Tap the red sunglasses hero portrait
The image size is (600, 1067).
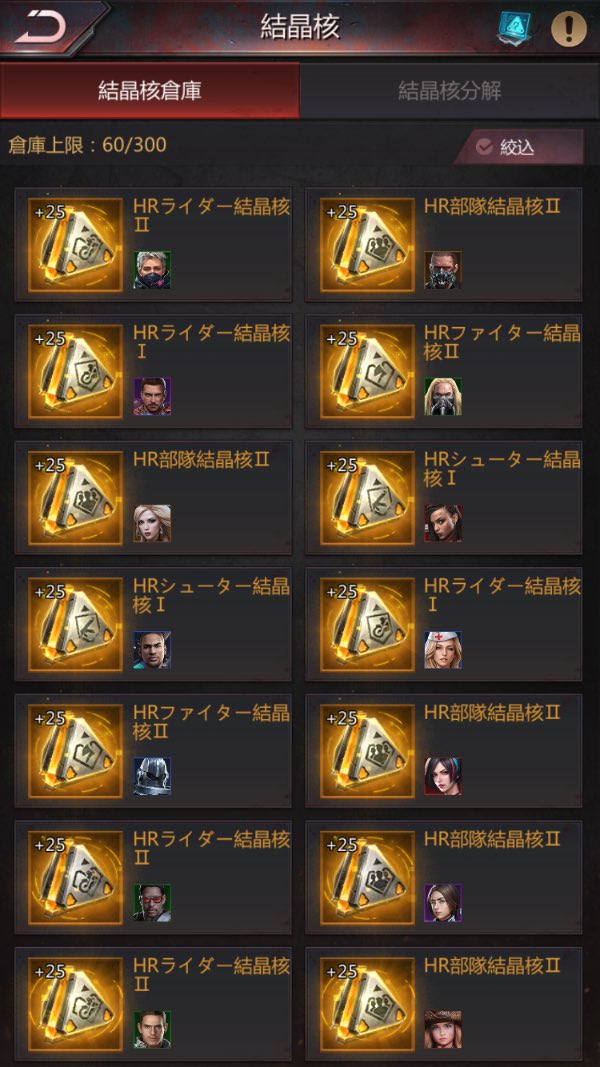(x=152, y=902)
